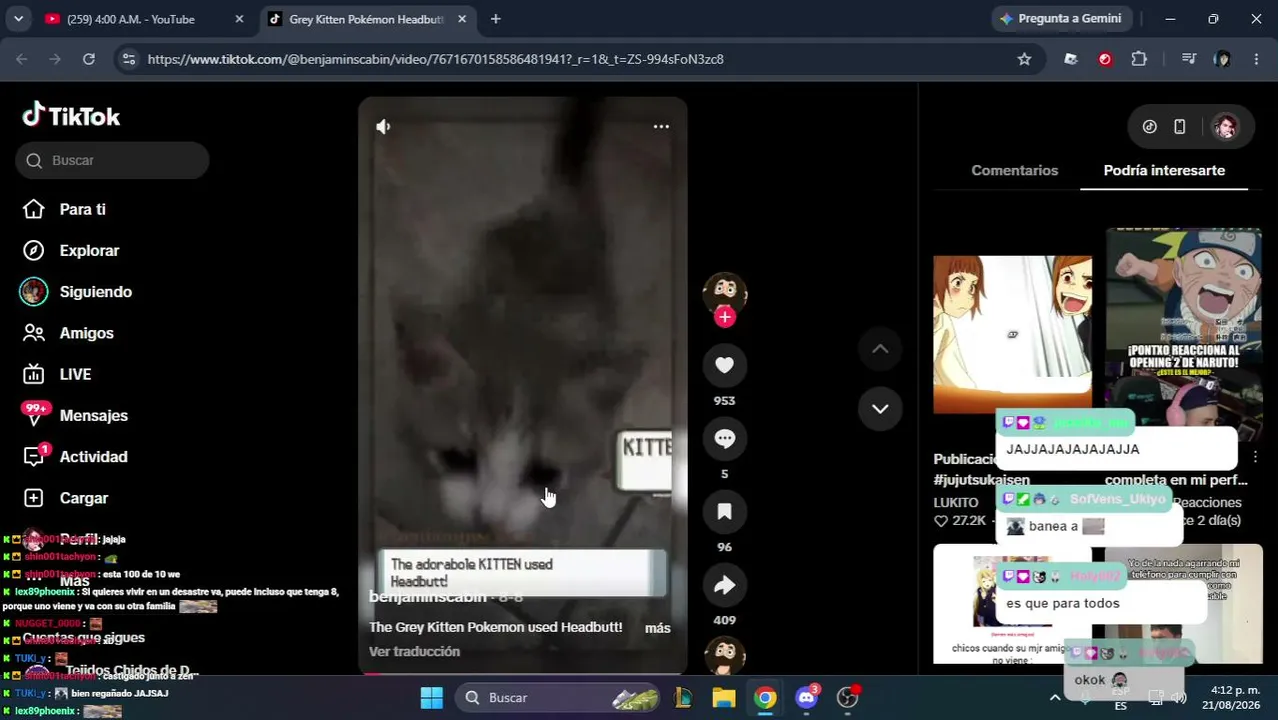
Task: Like the video with the heart icon
Action: coord(725,366)
